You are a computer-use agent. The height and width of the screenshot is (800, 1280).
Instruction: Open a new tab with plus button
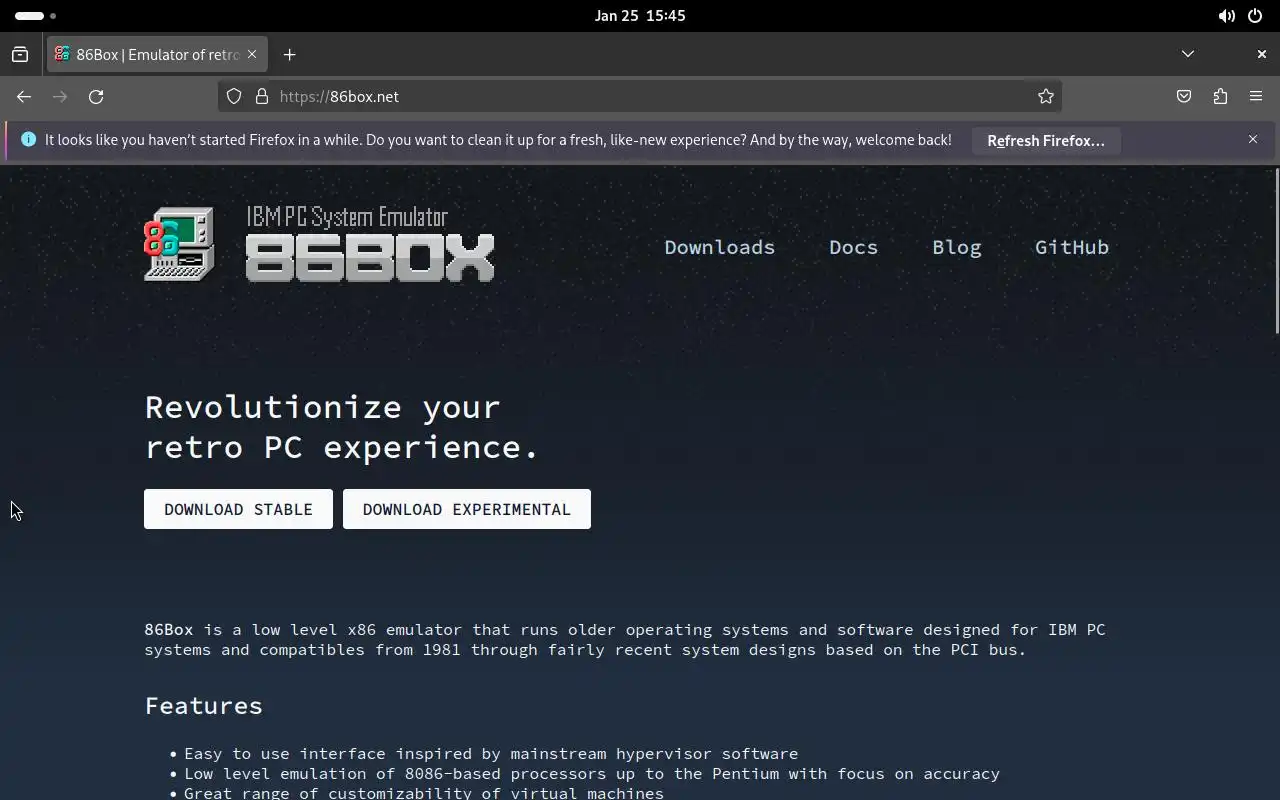tap(289, 55)
